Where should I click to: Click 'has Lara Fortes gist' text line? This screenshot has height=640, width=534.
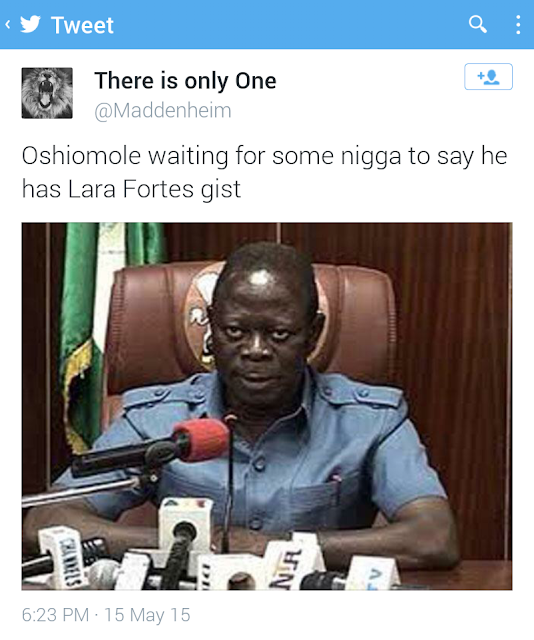[131, 190]
